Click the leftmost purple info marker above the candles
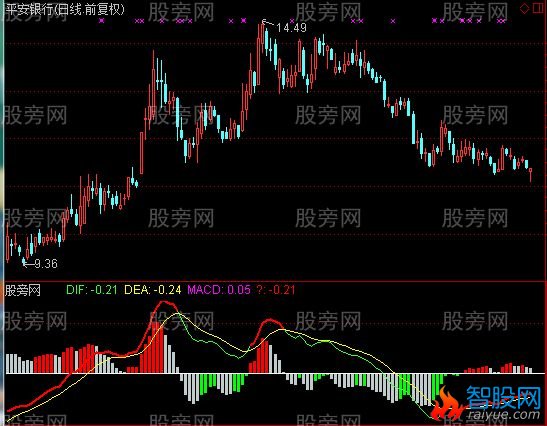The image size is (547, 426). pyautogui.click(x=102, y=21)
